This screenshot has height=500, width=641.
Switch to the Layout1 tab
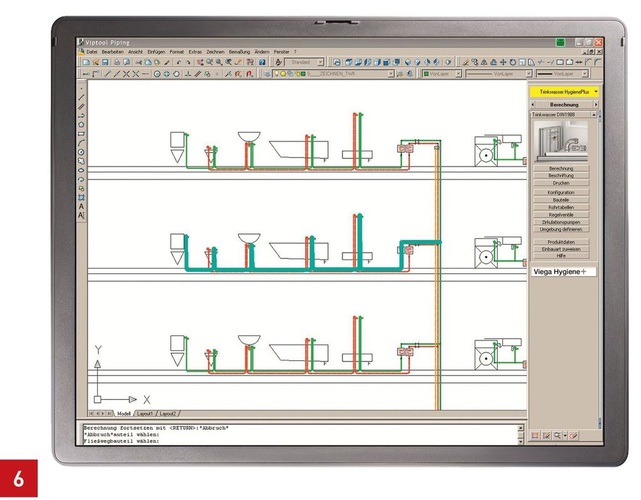point(144,413)
